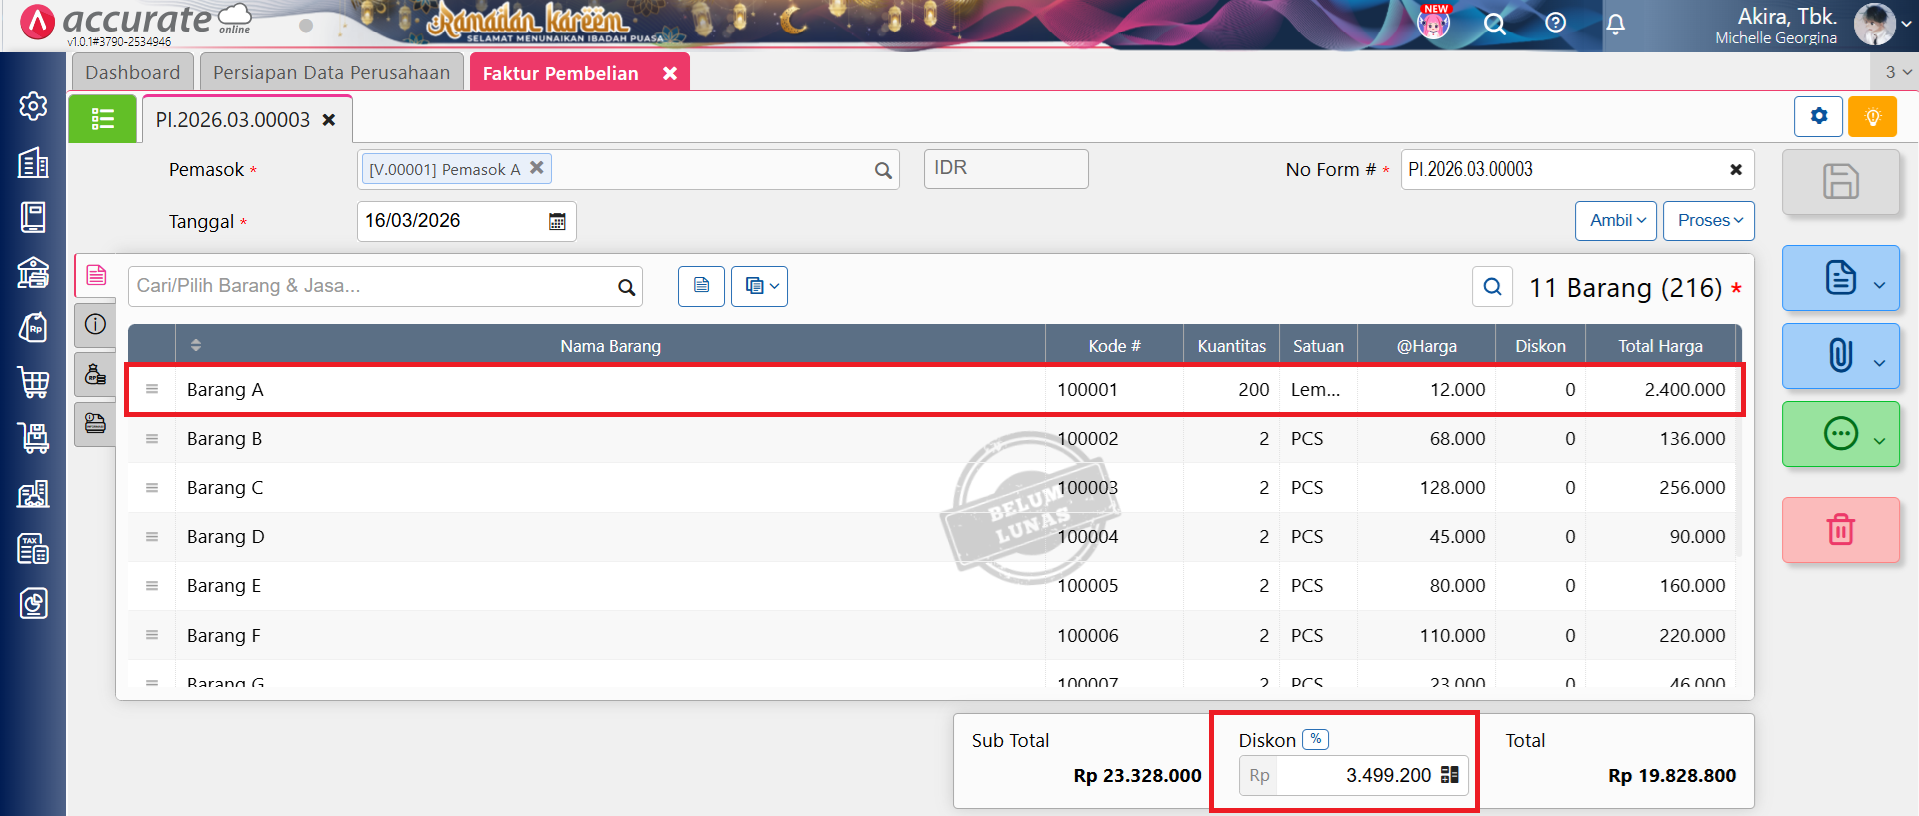
Task: Toggle the Diskon percent mode
Action: pyautogui.click(x=1315, y=740)
